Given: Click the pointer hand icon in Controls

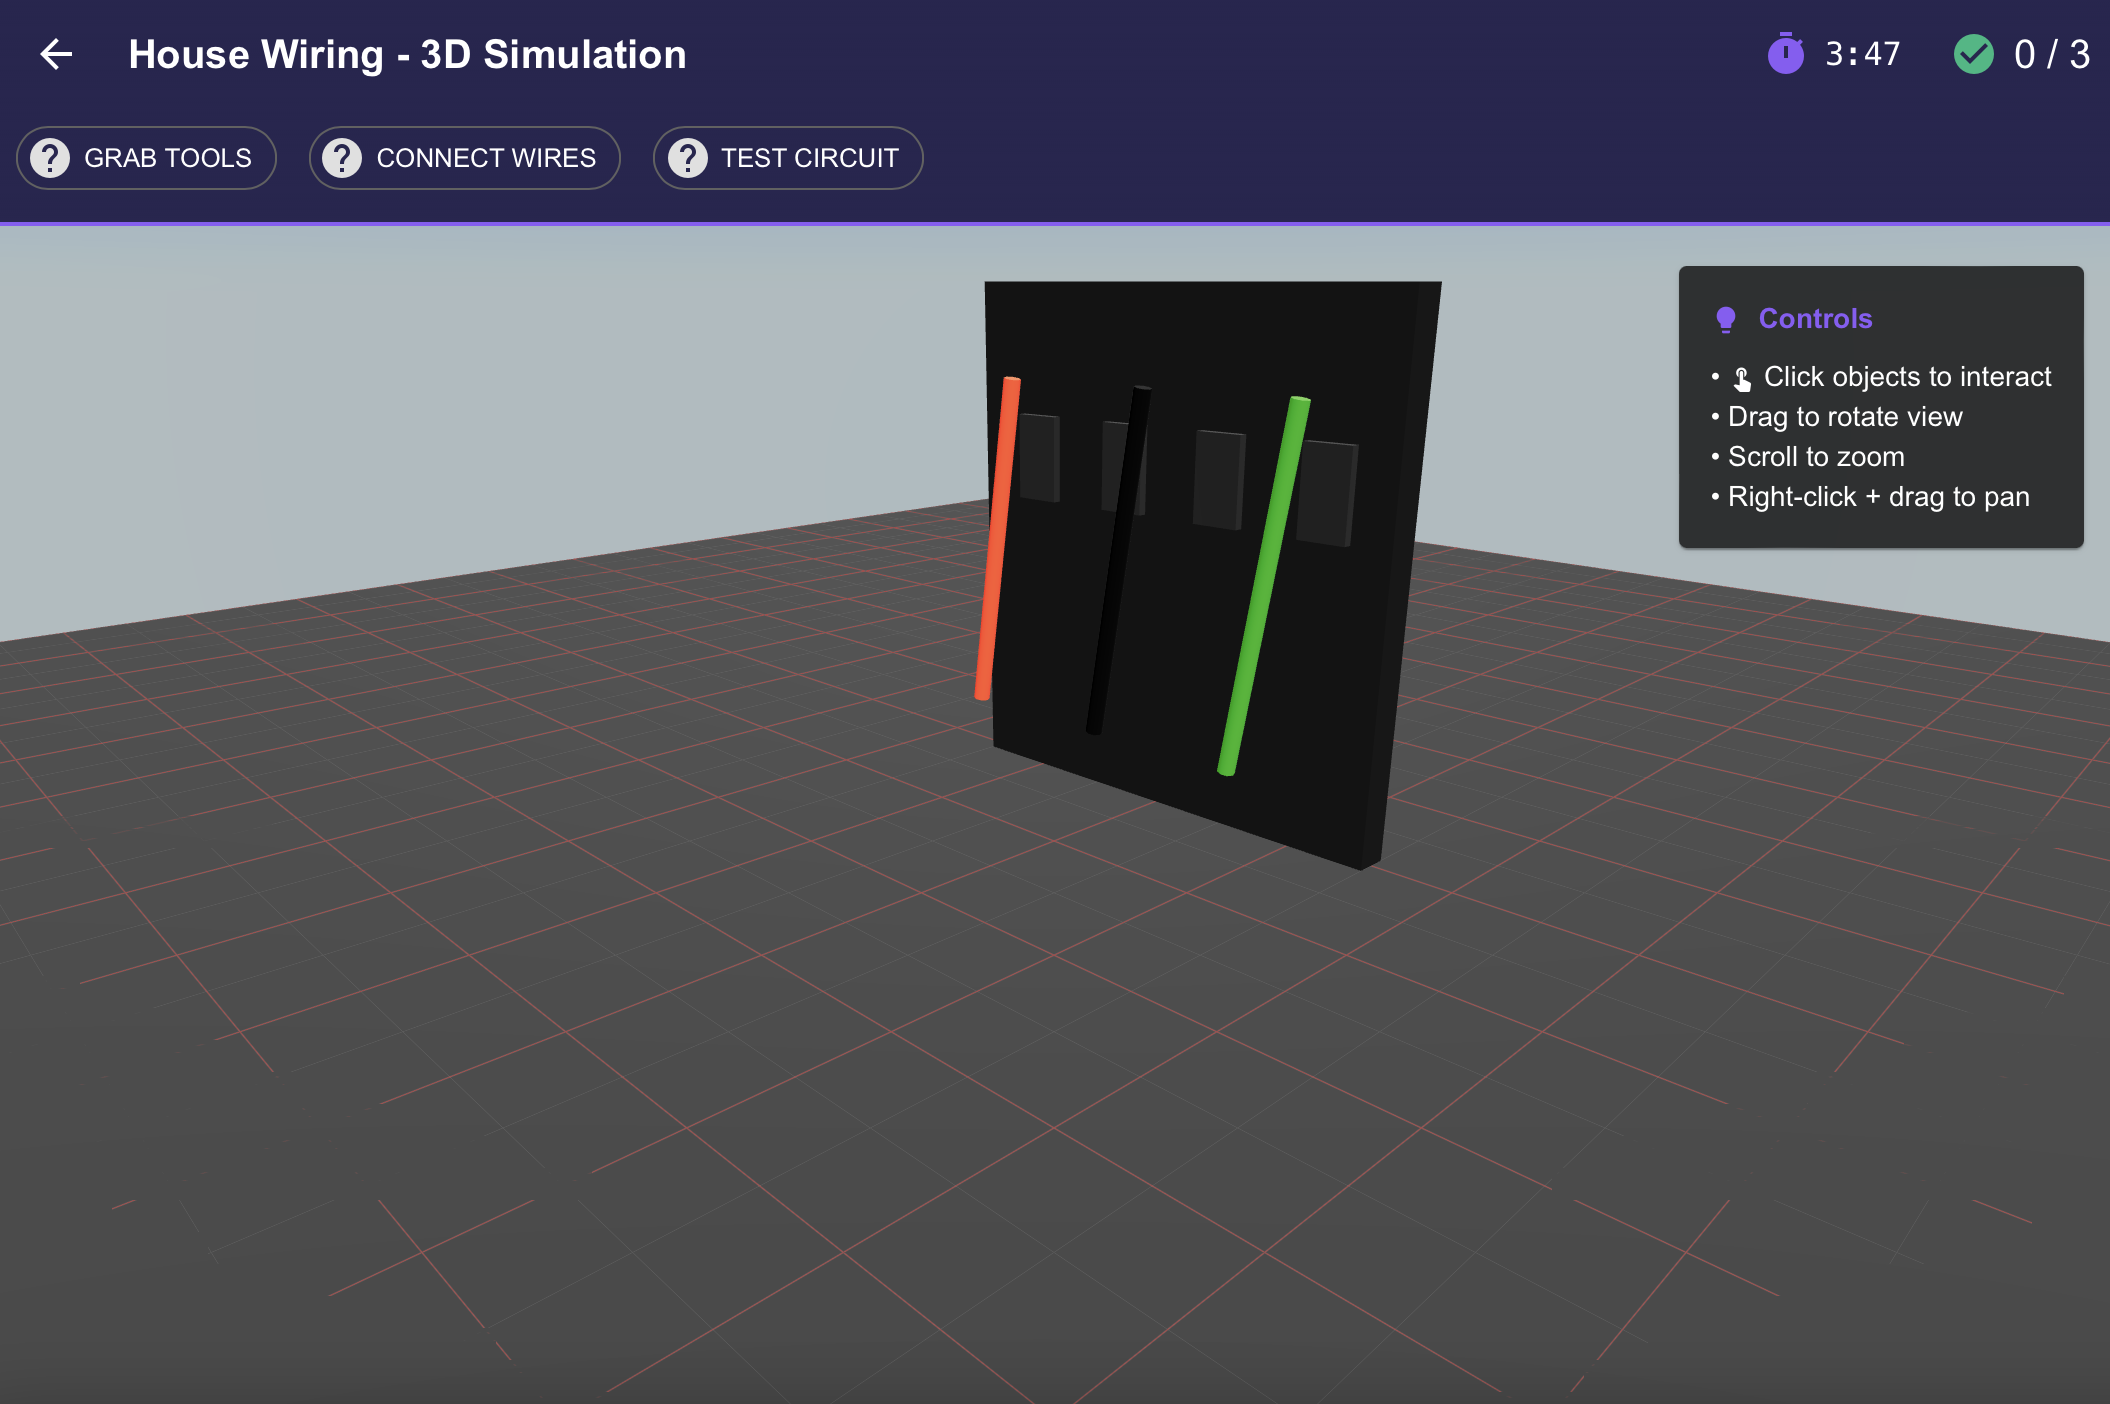Looking at the screenshot, I should pyautogui.click(x=1742, y=378).
